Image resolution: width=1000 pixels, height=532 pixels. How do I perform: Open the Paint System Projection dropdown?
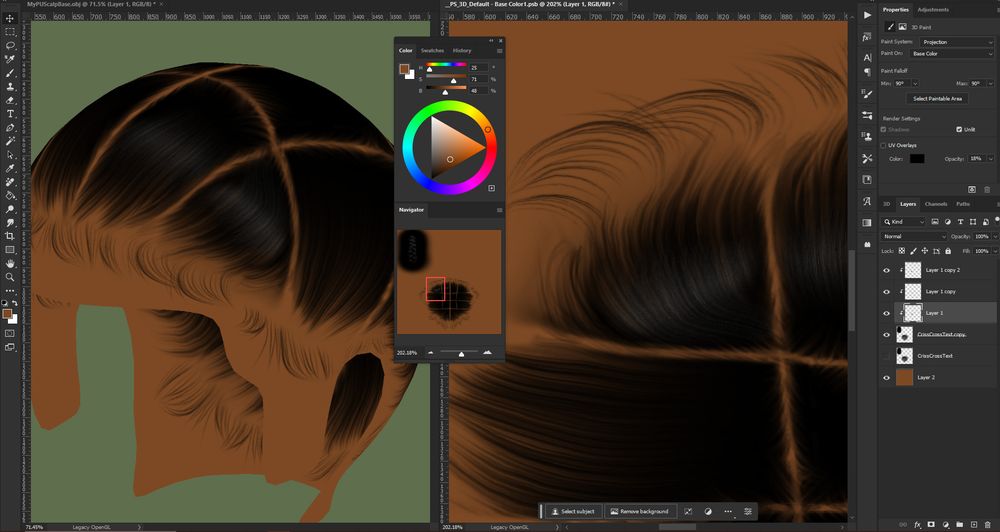click(957, 42)
